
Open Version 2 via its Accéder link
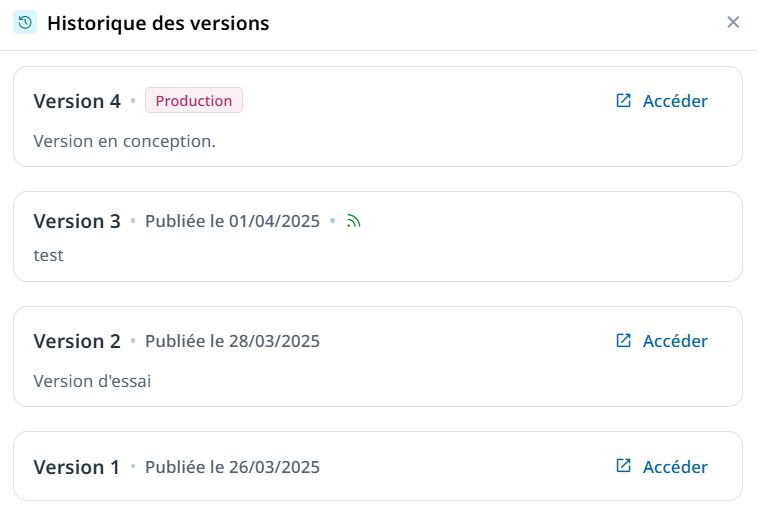[675, 341]
